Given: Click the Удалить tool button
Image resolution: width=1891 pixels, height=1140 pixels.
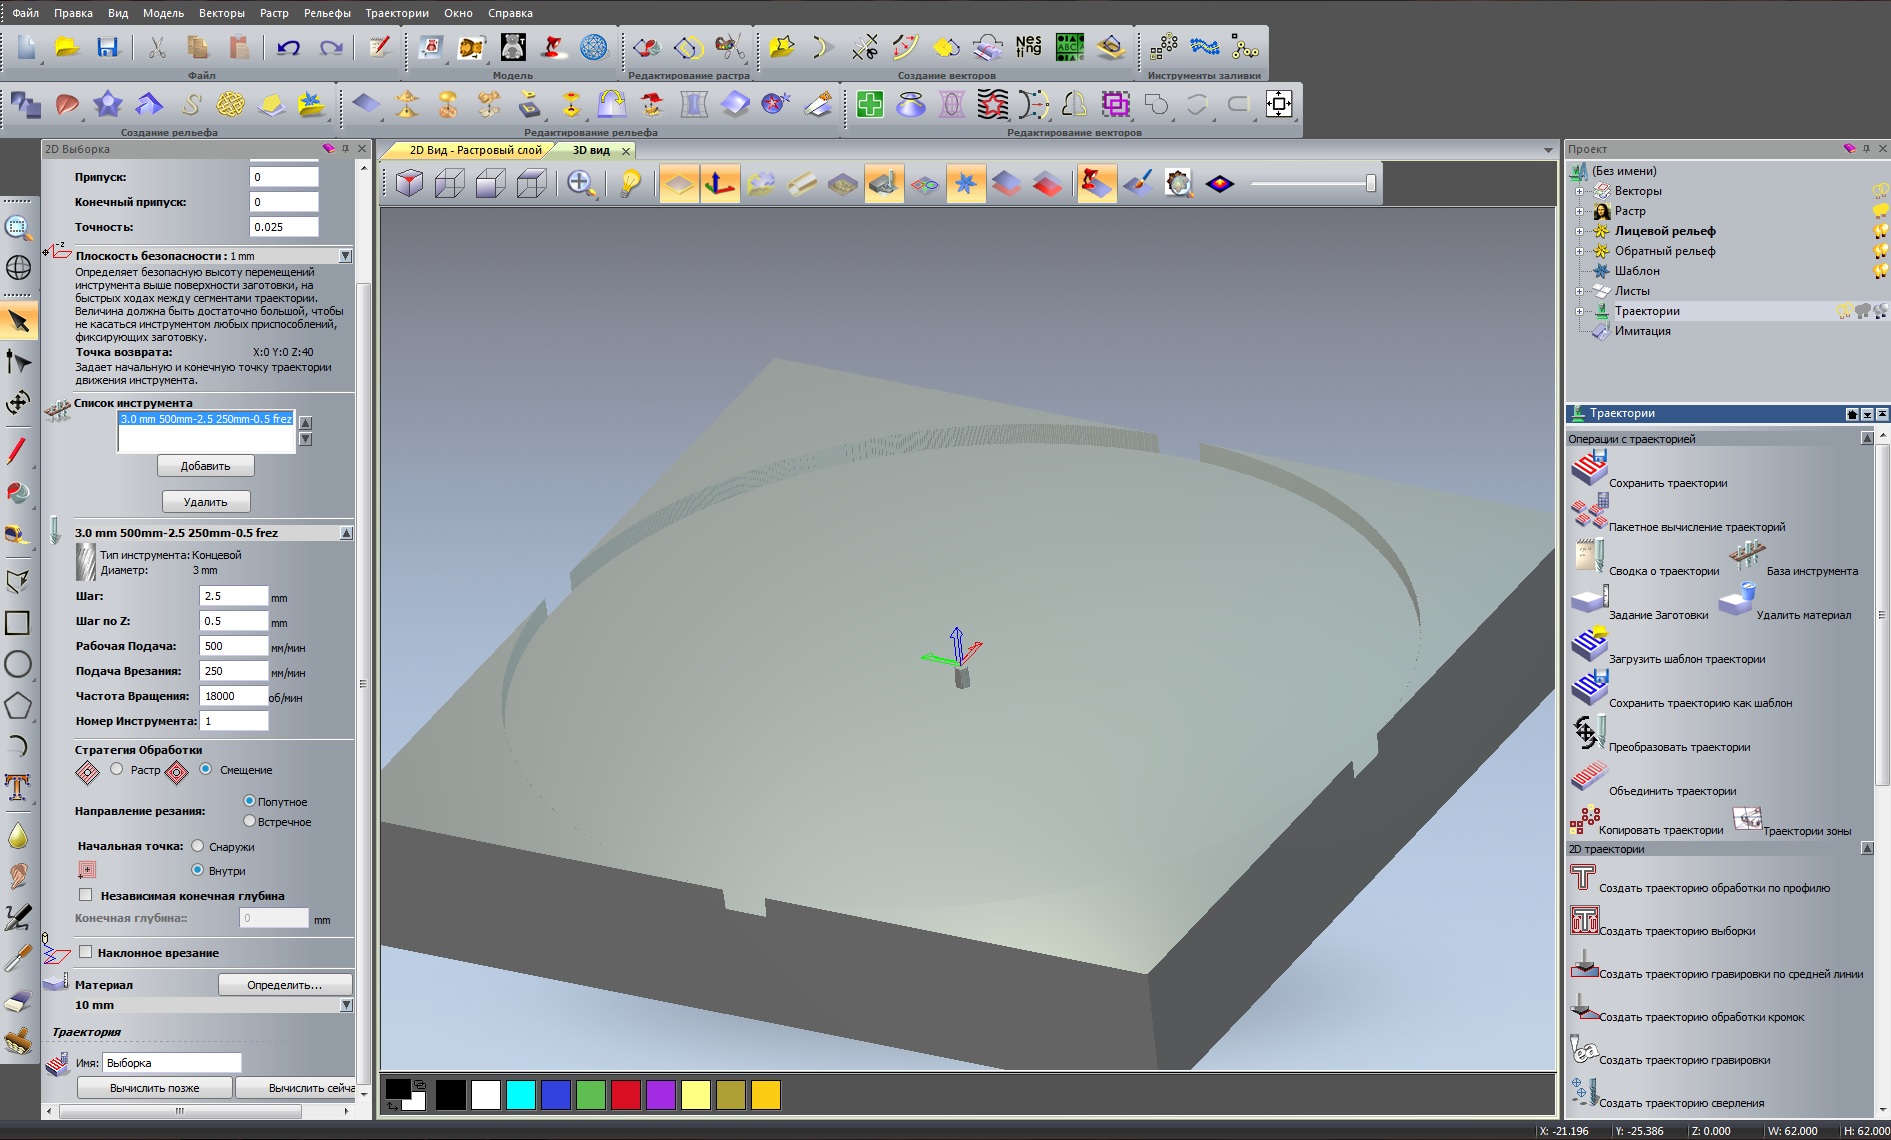Looking at the screenshot, I should point(205,502).
